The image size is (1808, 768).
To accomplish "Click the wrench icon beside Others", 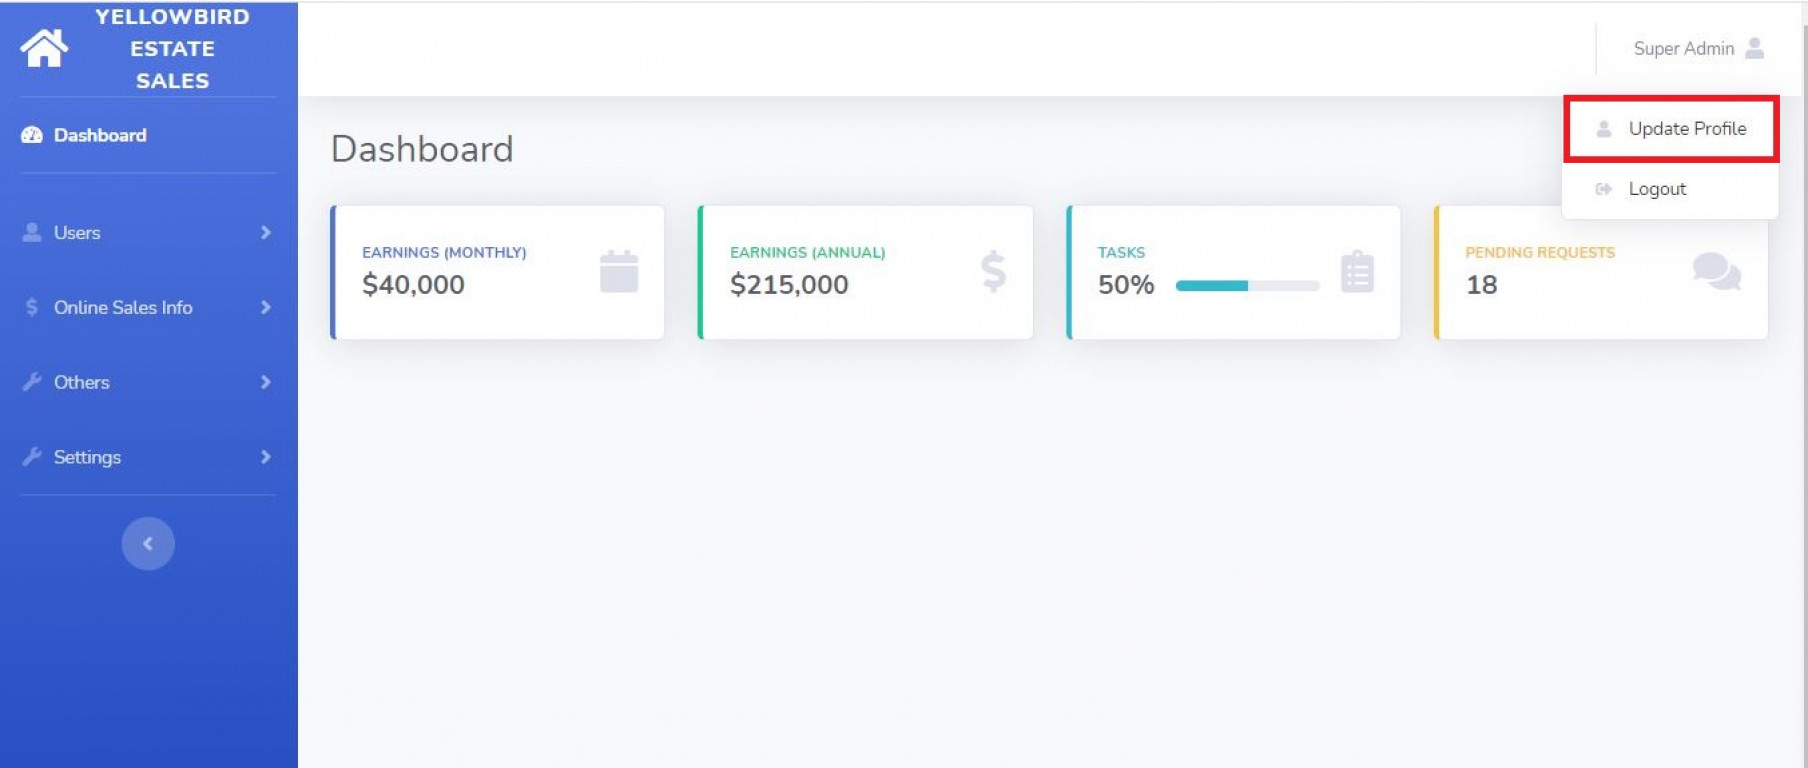I will (32, 382).
